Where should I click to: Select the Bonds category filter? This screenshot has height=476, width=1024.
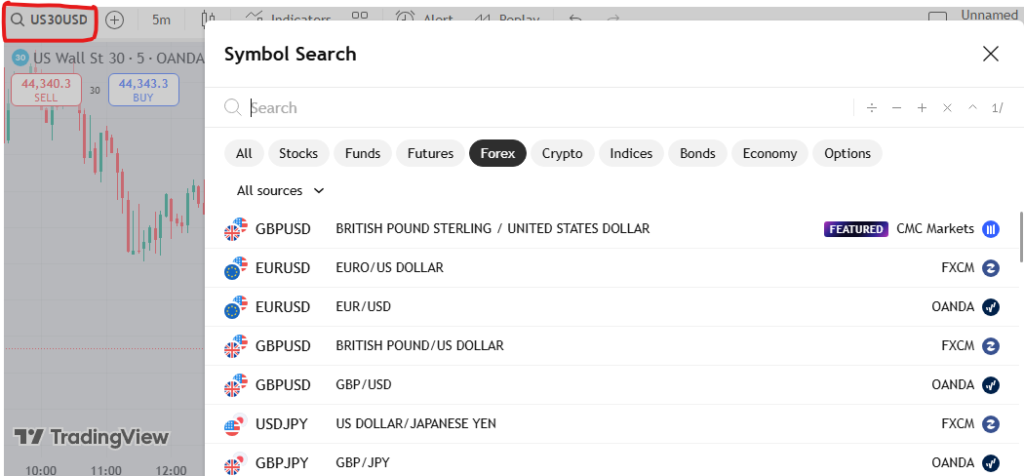697,153
